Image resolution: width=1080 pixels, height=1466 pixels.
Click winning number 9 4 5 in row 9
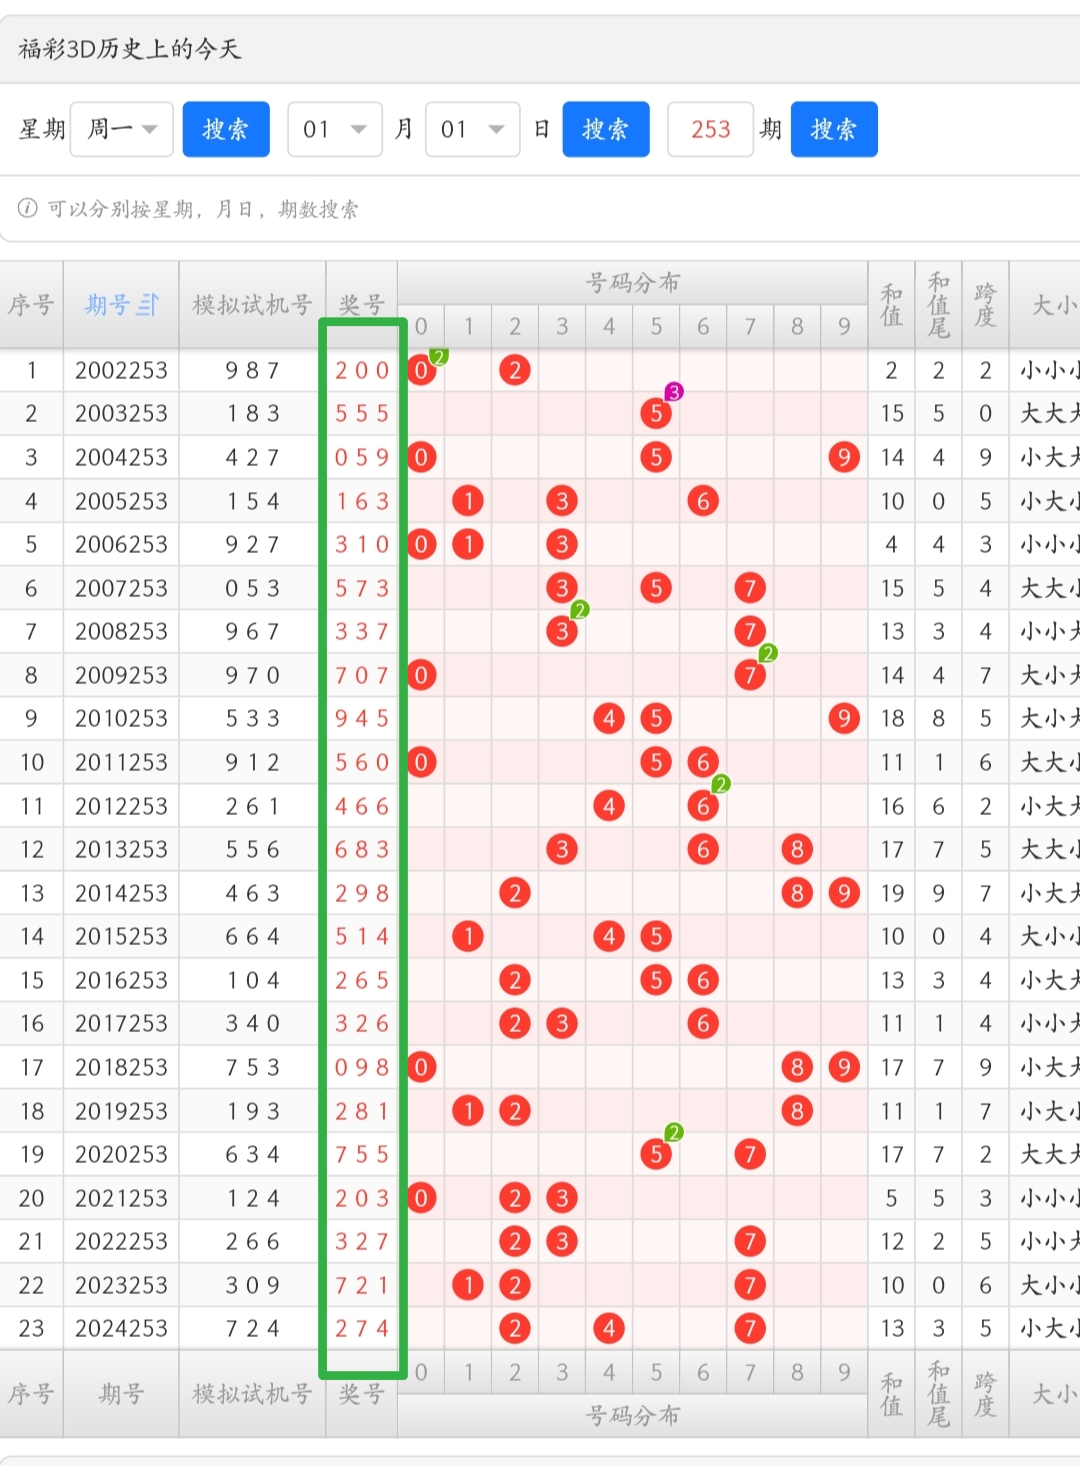coord(361,718)
